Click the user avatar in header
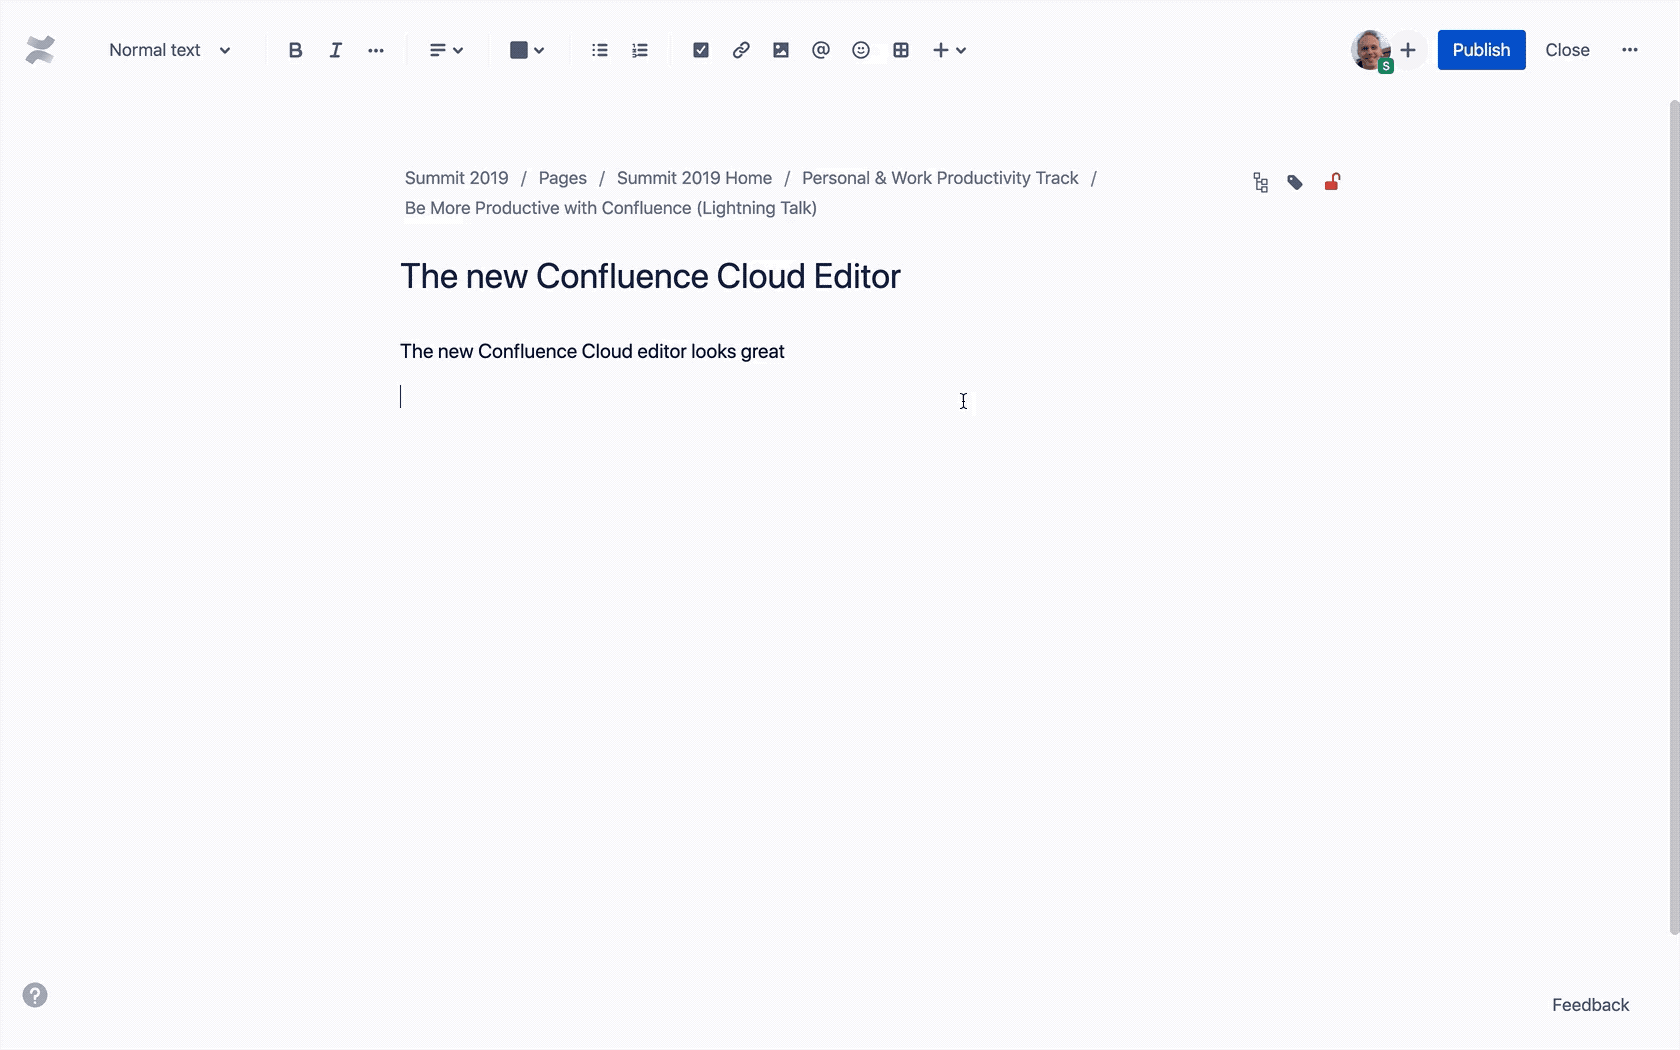This screenshot has width=1680, height=1050. click(1371, 50)
